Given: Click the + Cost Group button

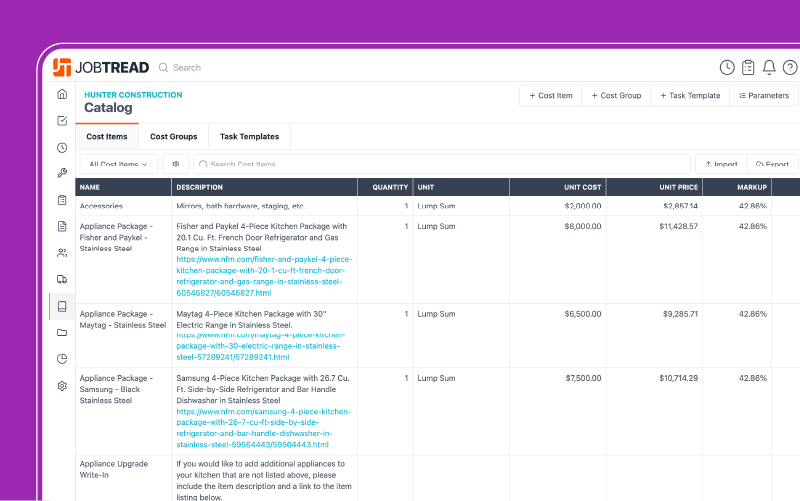Looking at the screenshot, I should (616, 95).
